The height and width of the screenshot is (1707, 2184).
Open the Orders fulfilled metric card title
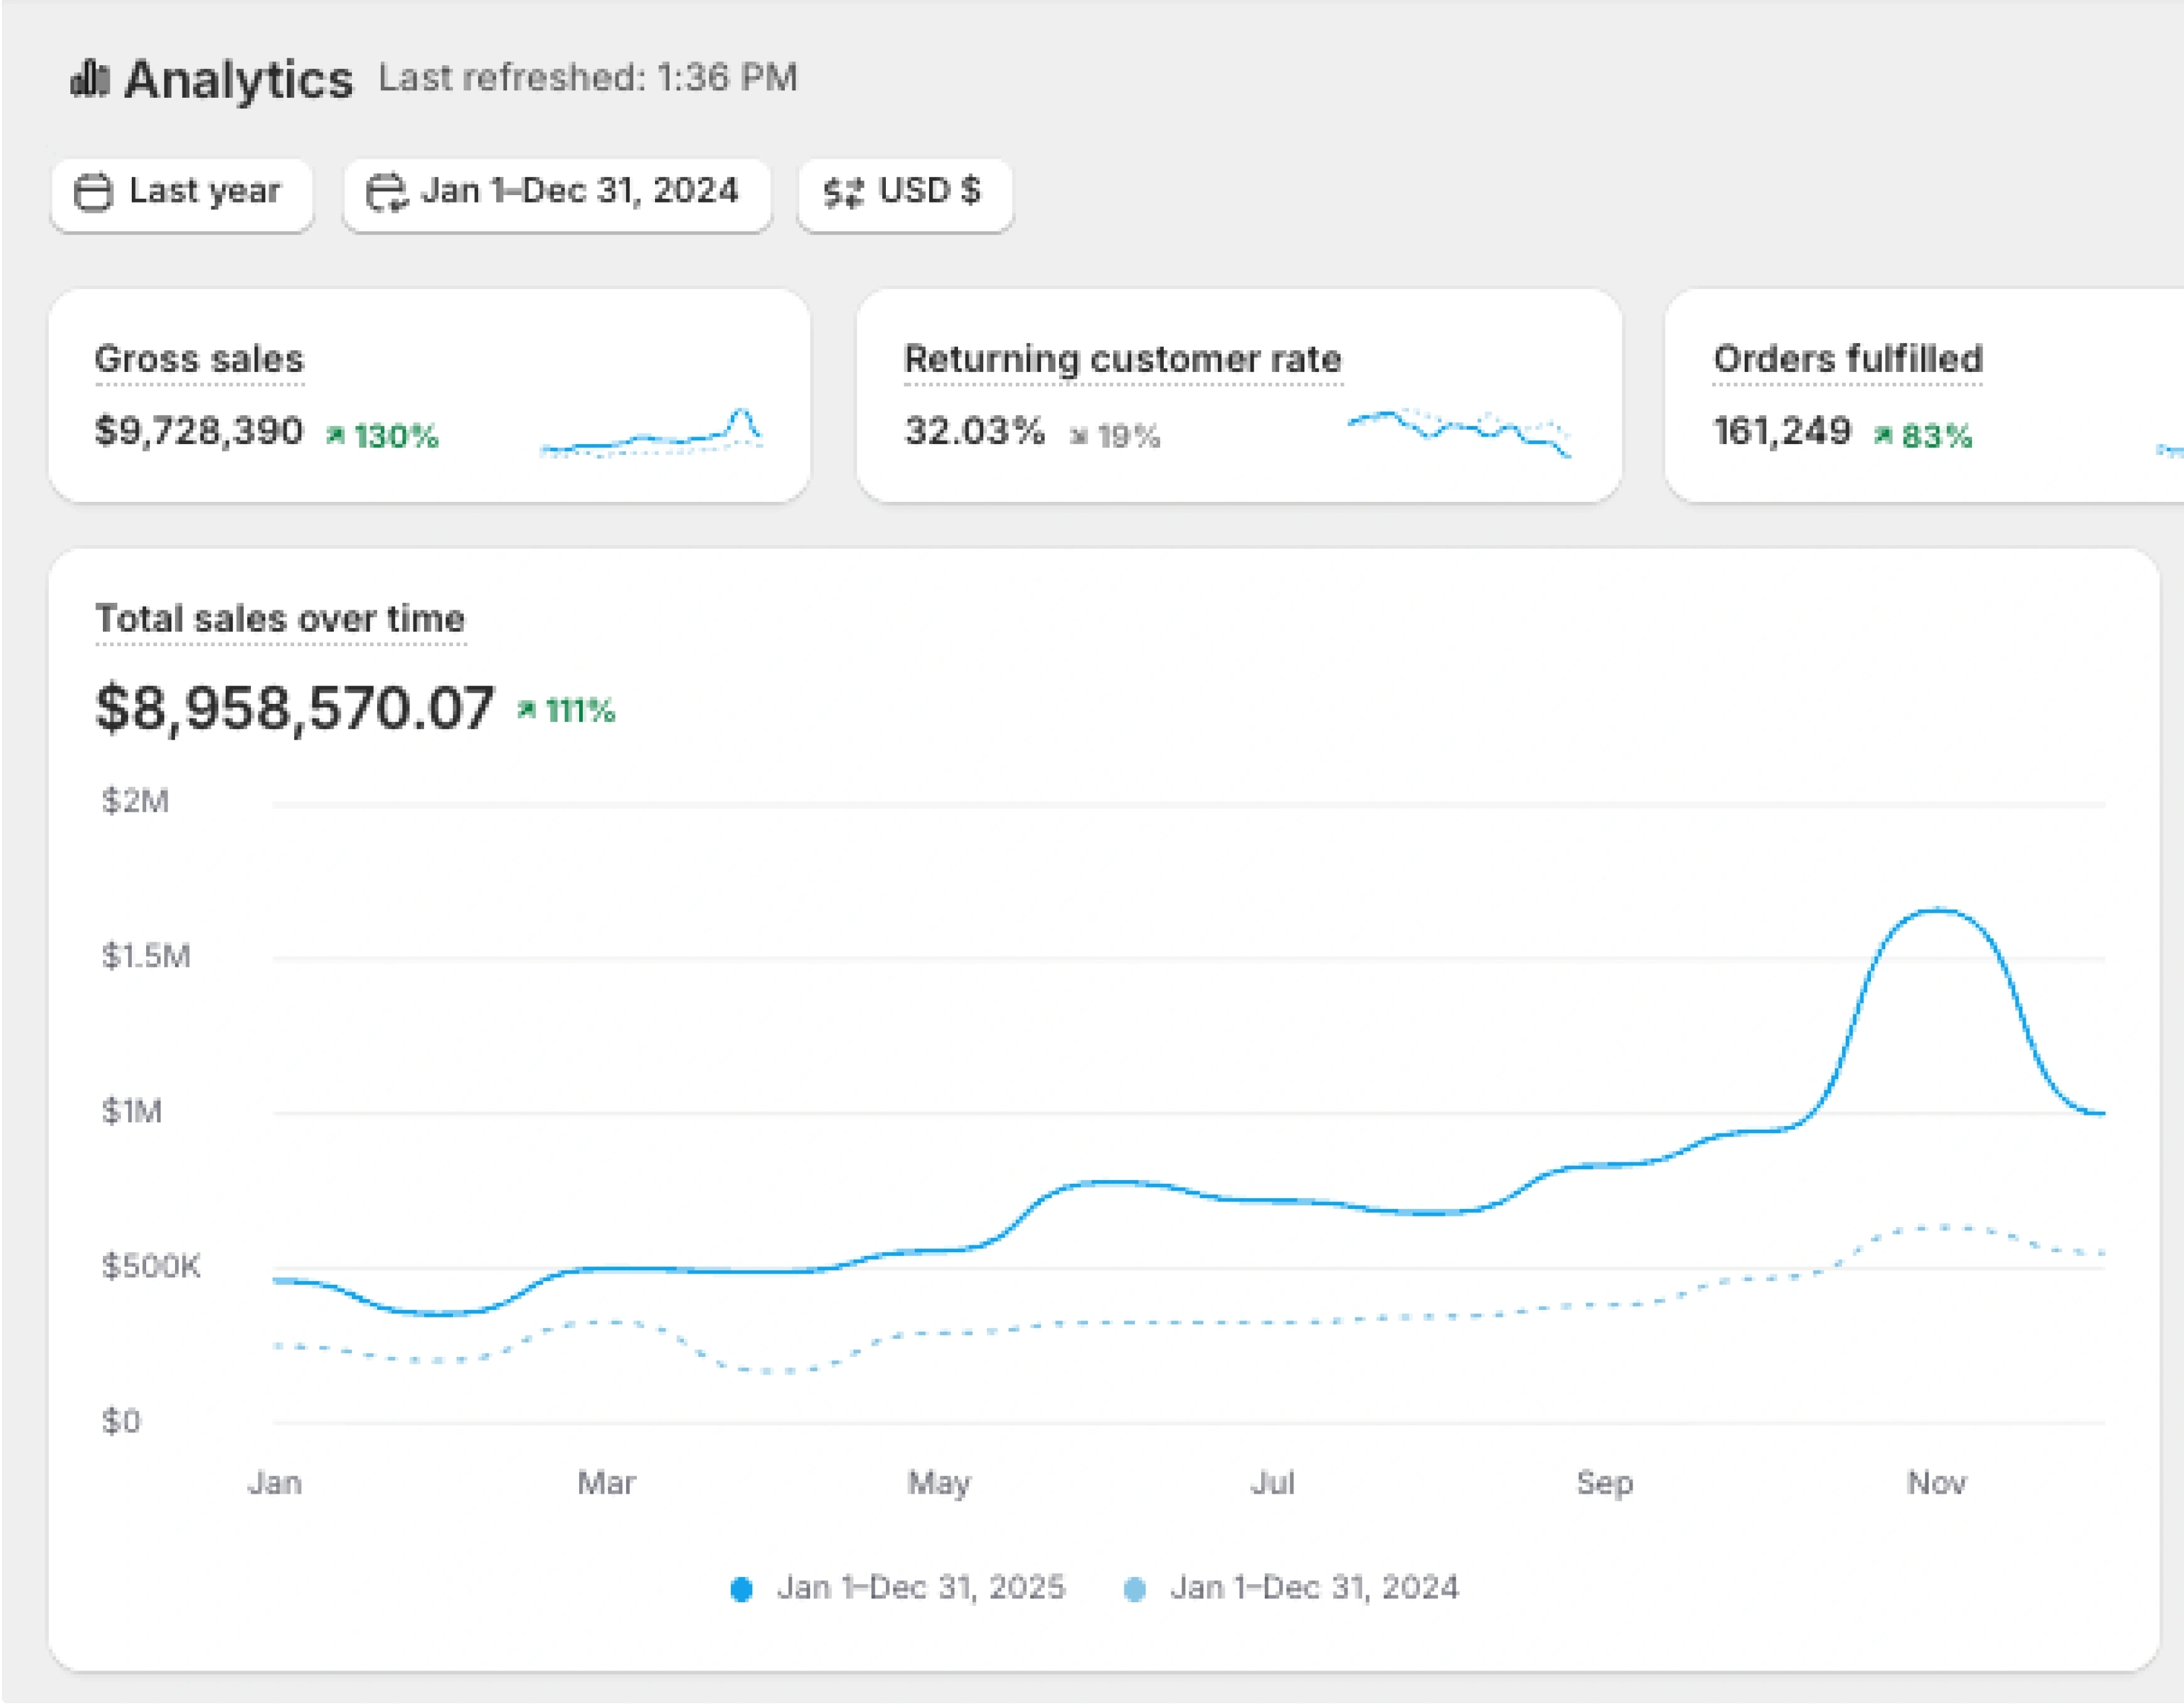[1847, 359]
